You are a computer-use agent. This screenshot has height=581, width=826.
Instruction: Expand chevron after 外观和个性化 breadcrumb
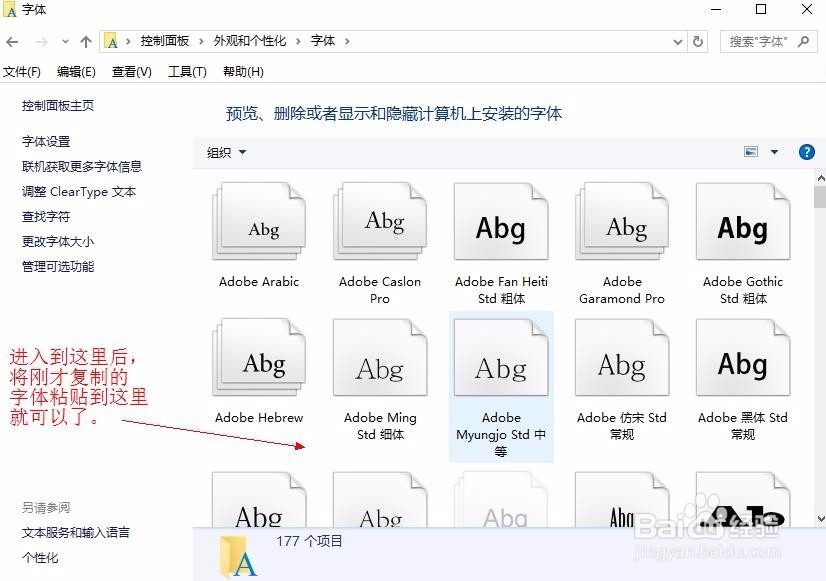[x=298, y=41]
